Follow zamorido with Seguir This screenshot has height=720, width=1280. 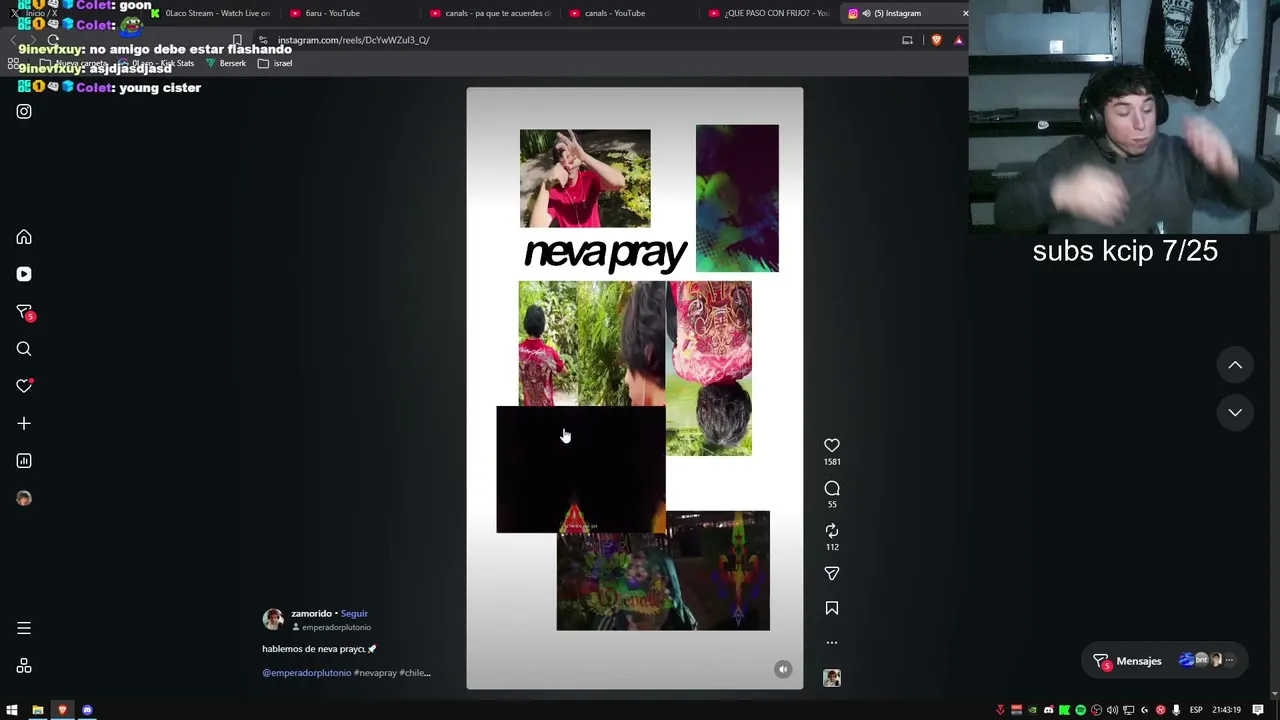pos(354,613)
